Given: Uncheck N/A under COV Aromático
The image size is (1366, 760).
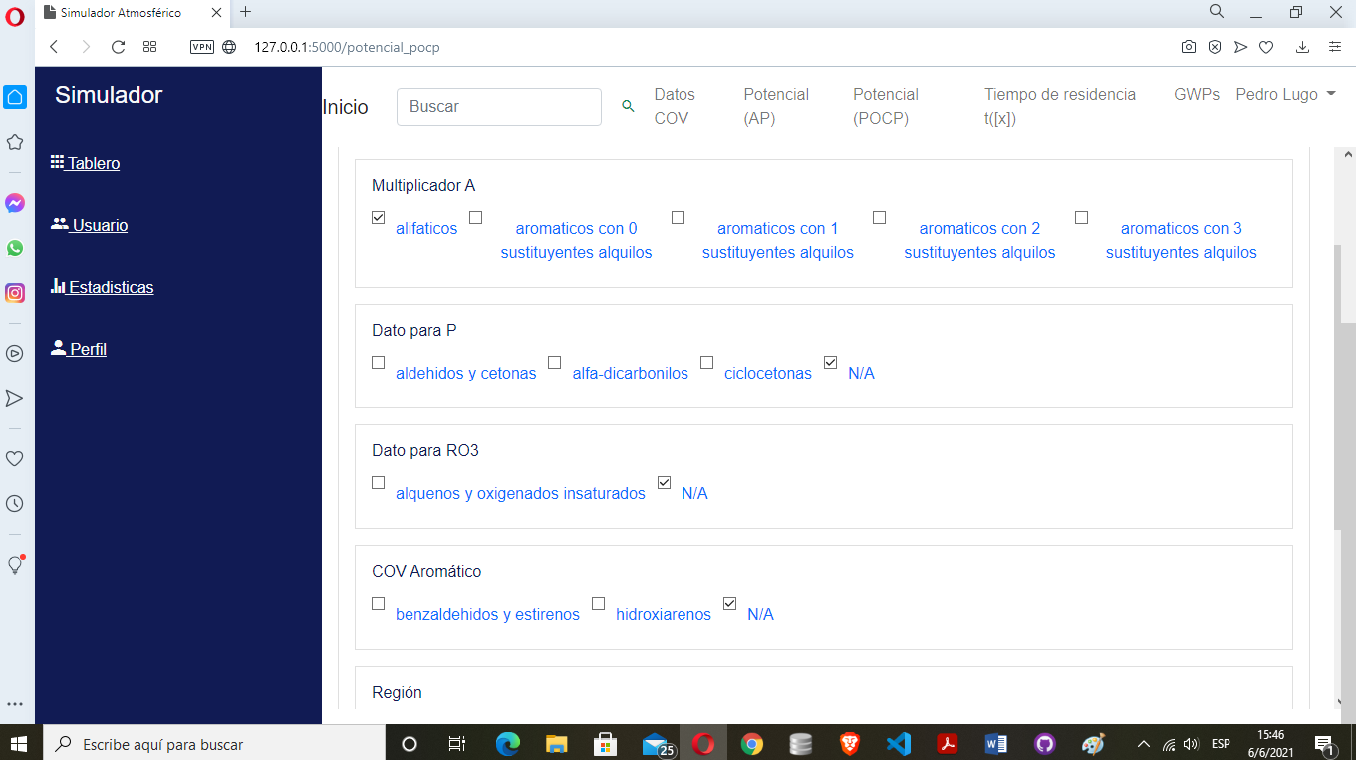Looking at the screenshot, I should click(730, 603).
